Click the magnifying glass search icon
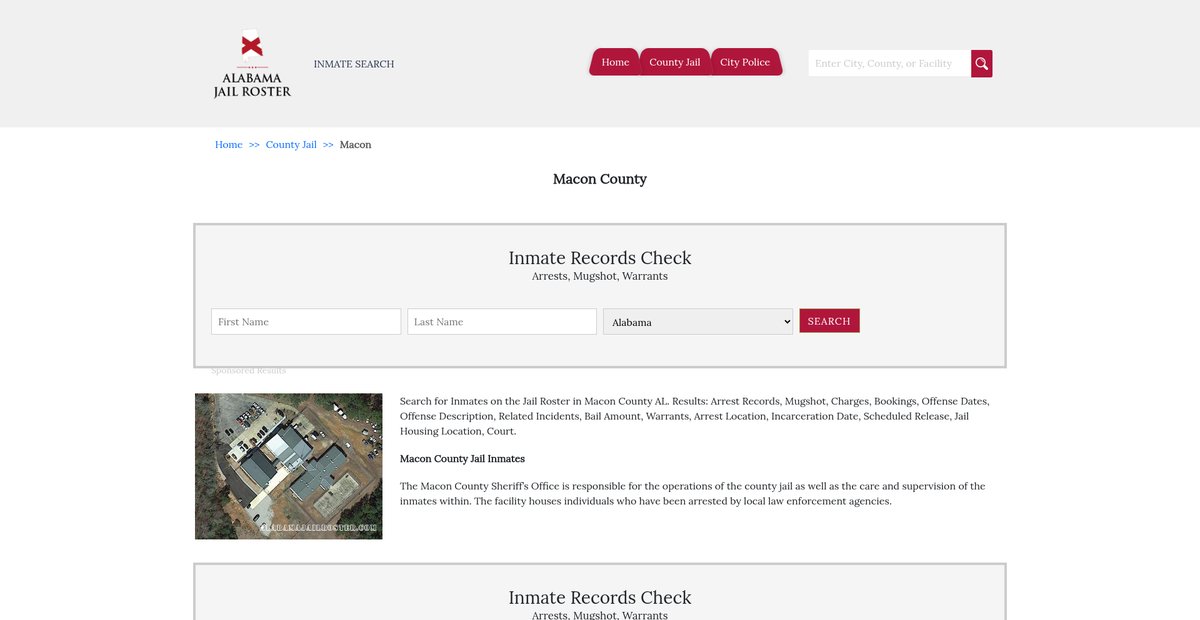 click(x=981, y=64)
